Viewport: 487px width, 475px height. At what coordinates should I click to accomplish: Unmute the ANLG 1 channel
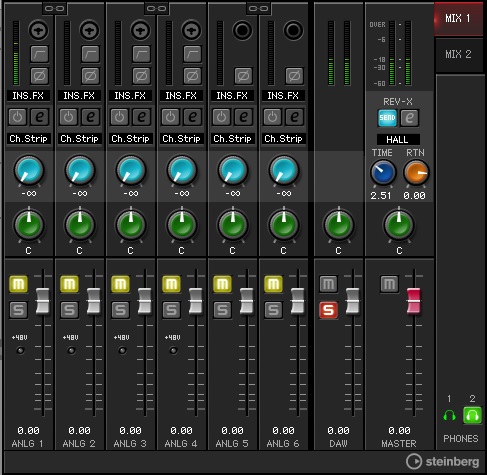tap(18, 284)
